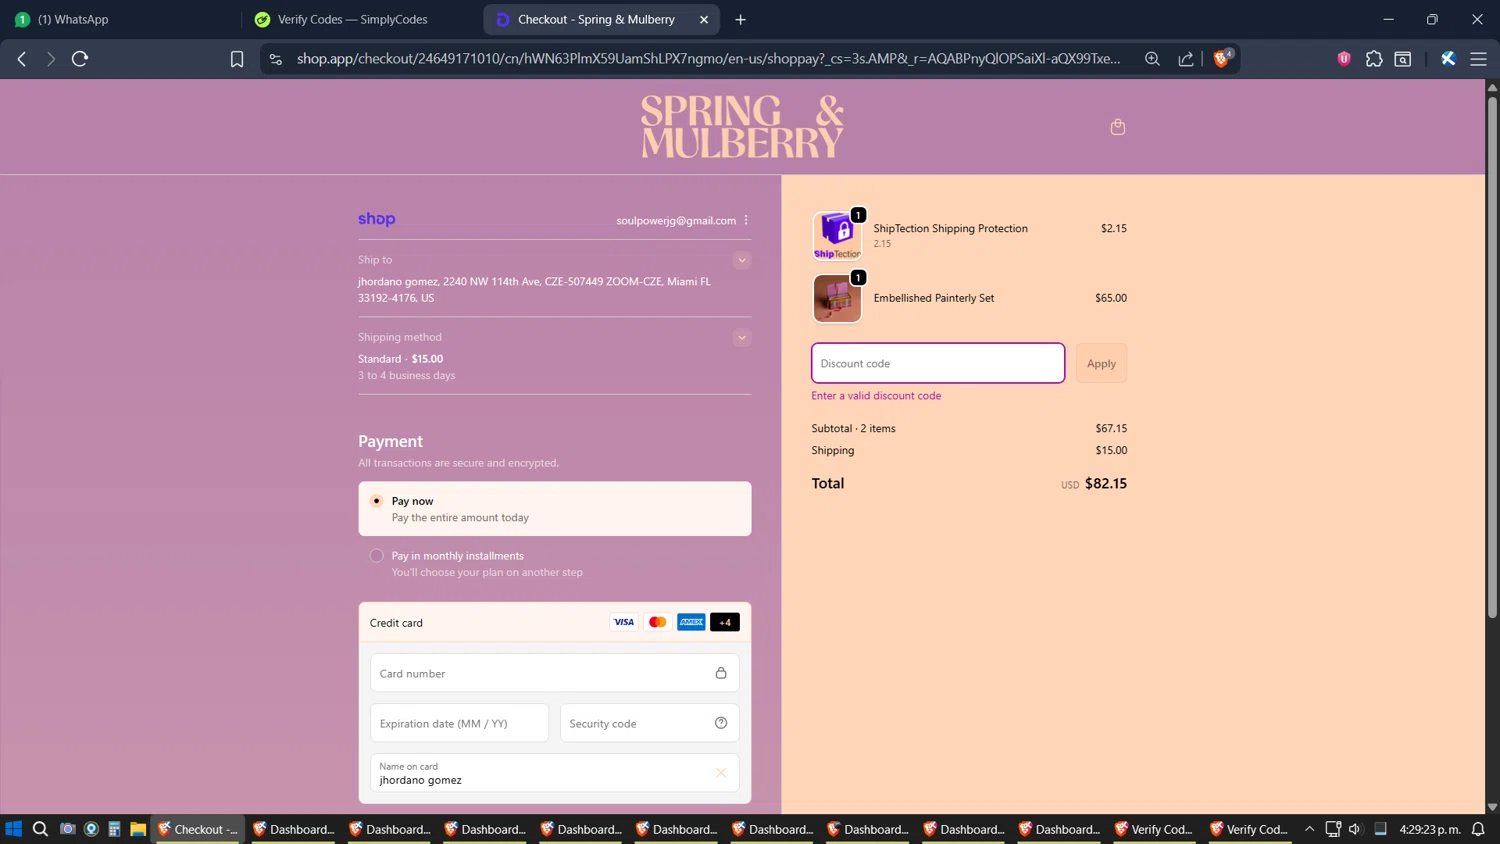Reload the checkout page

click(x=80, y=59)
